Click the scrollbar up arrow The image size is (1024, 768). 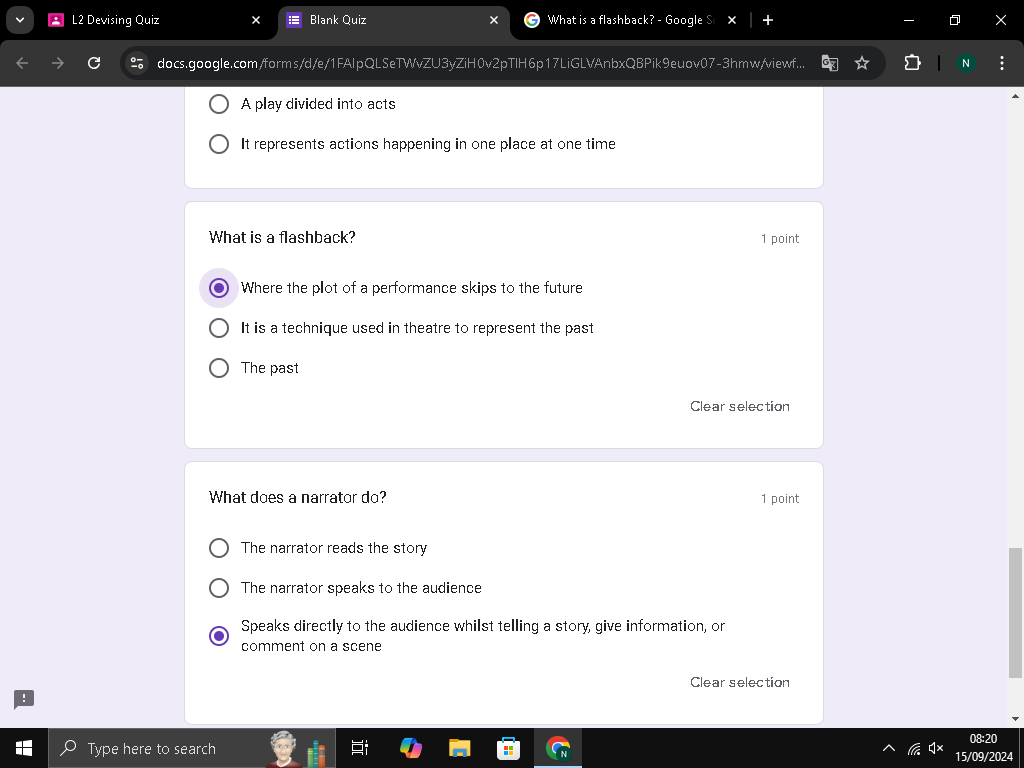(x=1015, y=96)
